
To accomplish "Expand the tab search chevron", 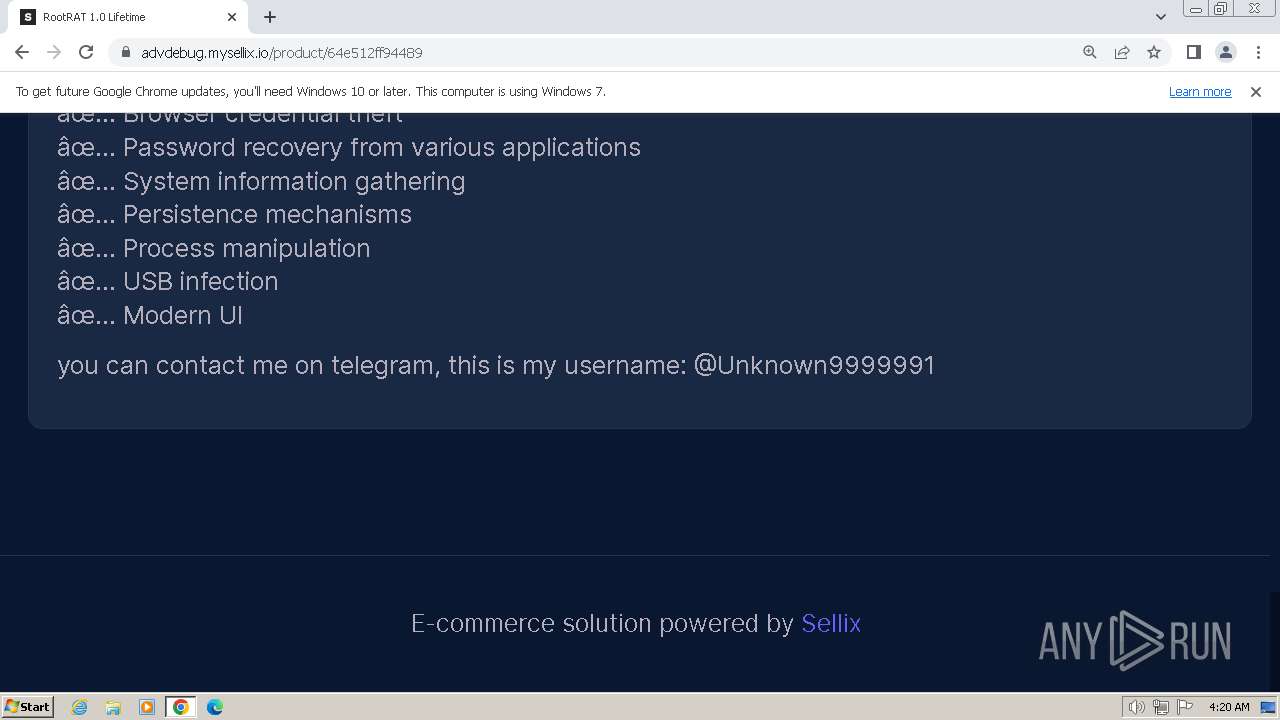I will [x=1161, y=17].
